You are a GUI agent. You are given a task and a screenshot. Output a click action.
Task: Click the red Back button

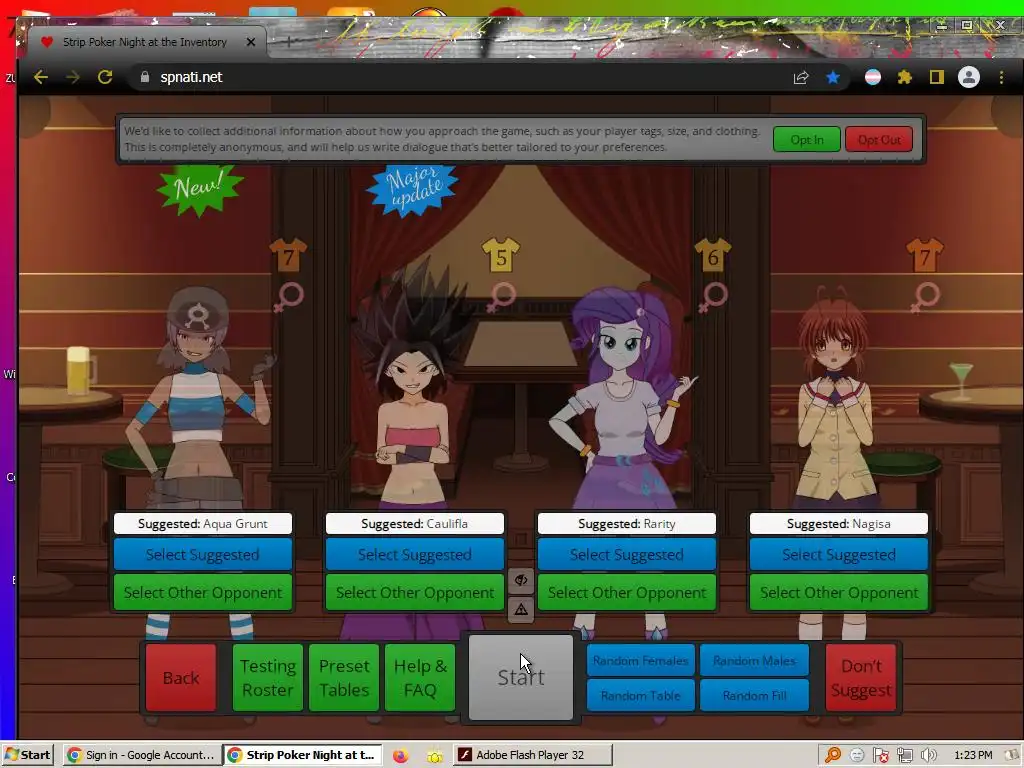[181, 678]
